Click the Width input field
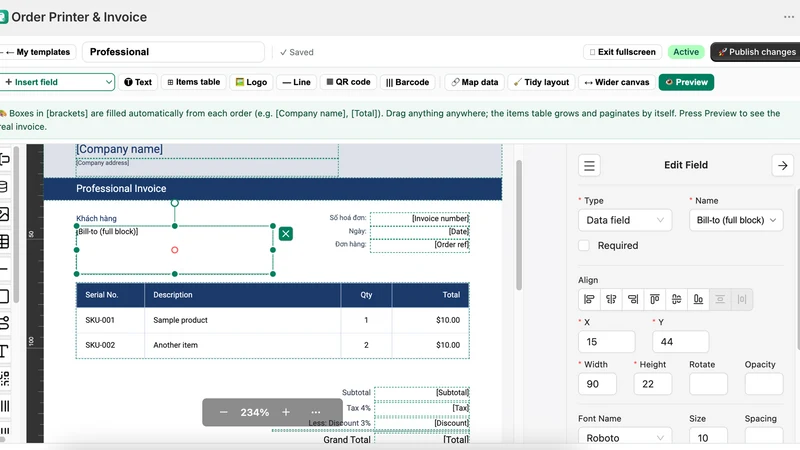The width and height of the screenshot is (800, 450). tap(597, 384)
